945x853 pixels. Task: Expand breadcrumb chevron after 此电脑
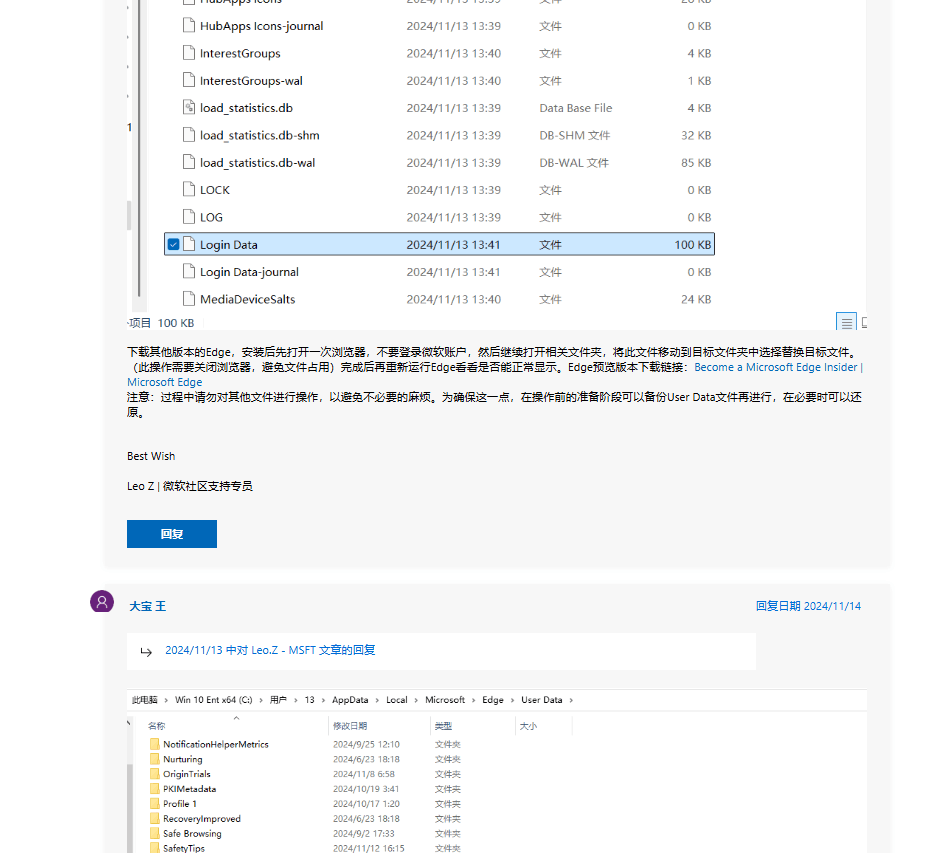point(166,700)
